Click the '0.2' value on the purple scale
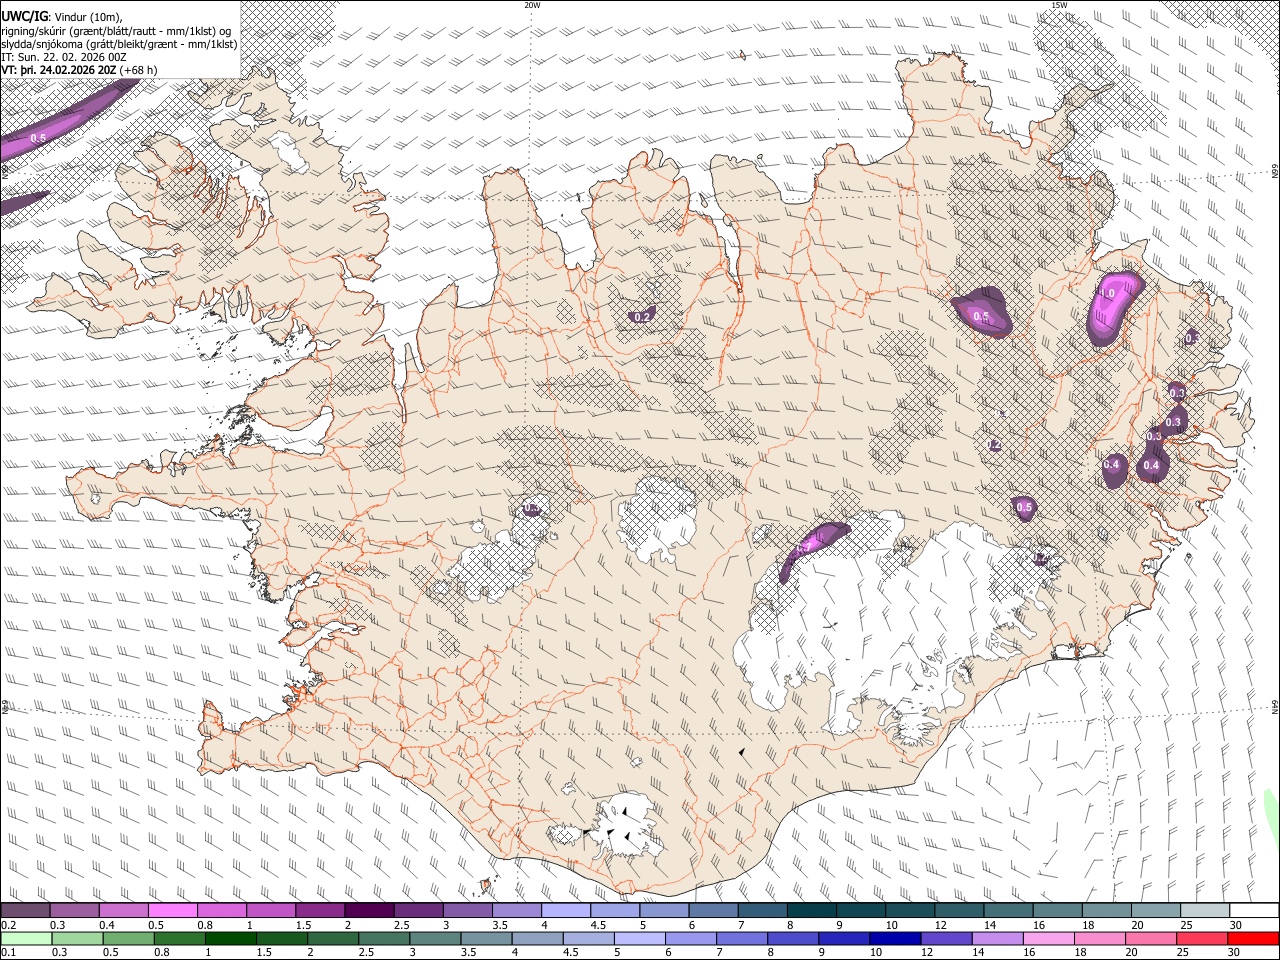 tap(8, 925)
